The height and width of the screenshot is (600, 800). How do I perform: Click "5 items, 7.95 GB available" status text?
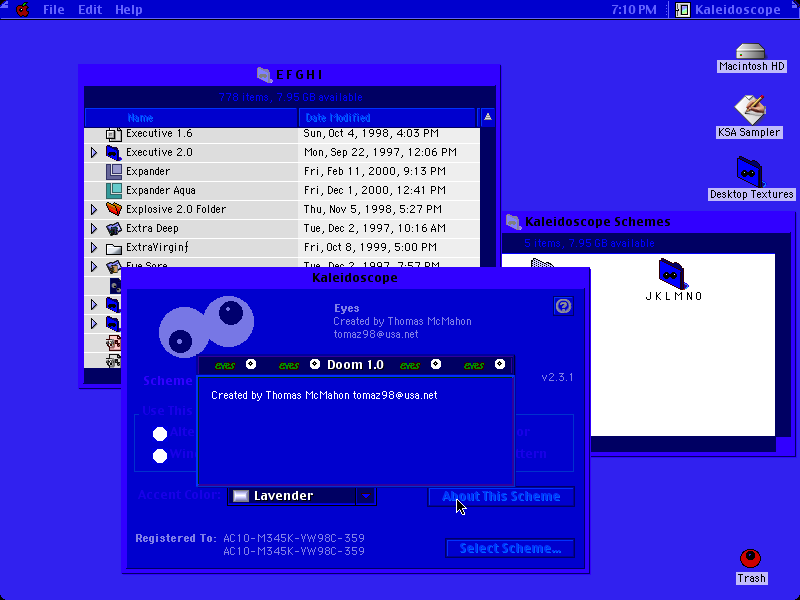tap(589, 243)
